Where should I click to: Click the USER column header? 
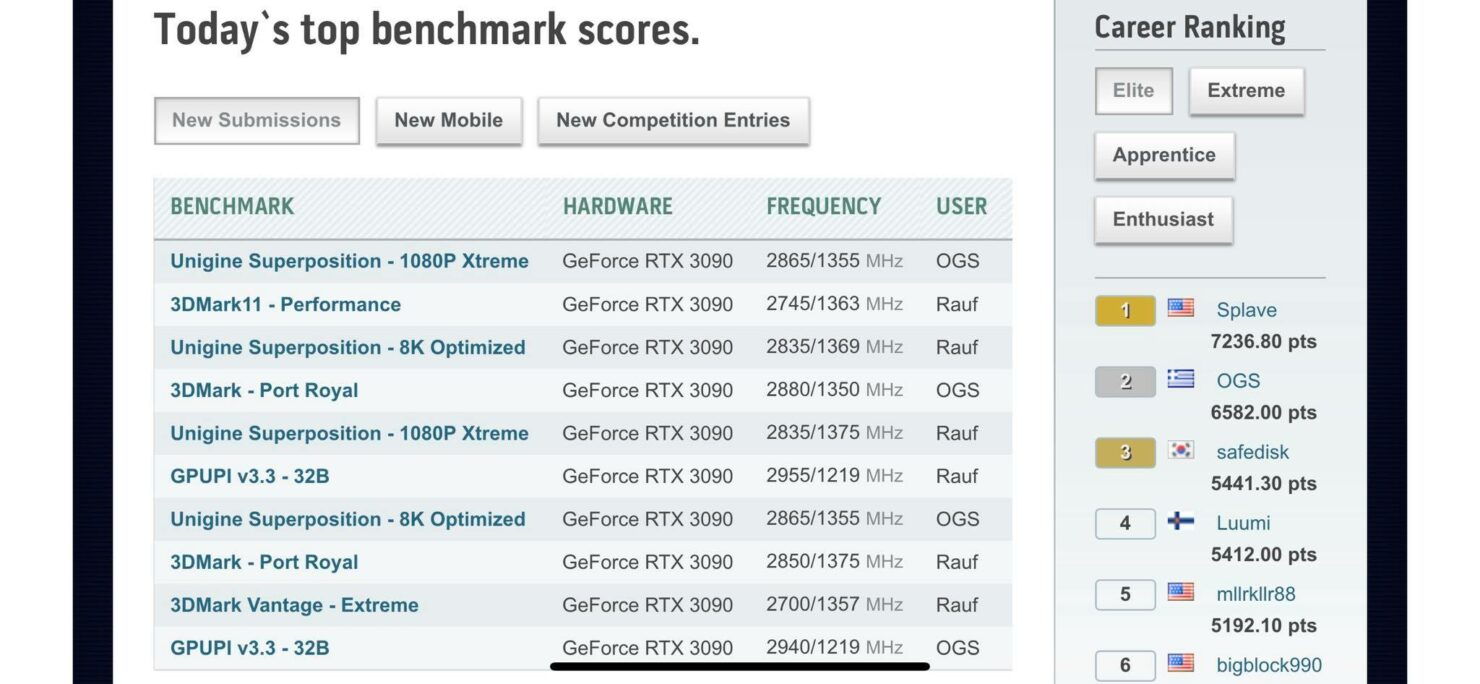pos(962,207)
